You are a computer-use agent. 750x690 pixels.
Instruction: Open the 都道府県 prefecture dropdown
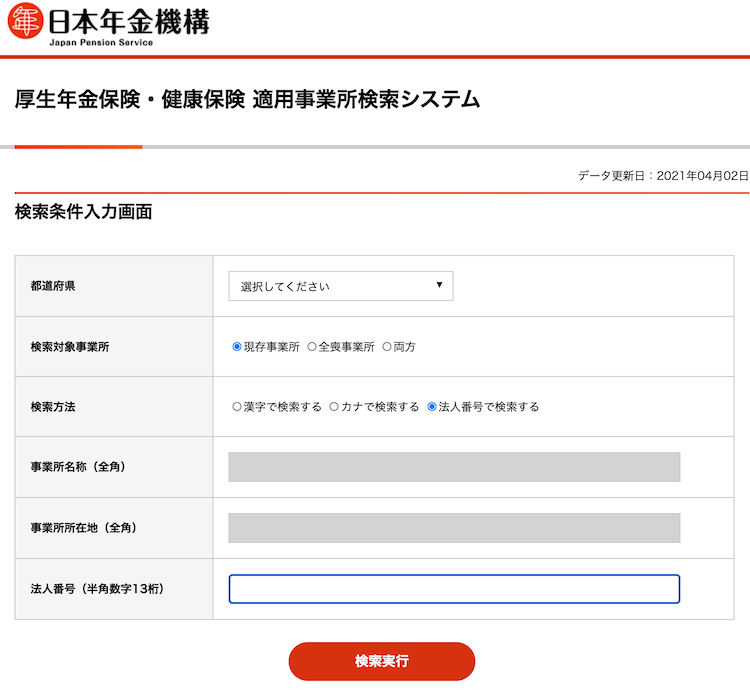coord(341,286)
